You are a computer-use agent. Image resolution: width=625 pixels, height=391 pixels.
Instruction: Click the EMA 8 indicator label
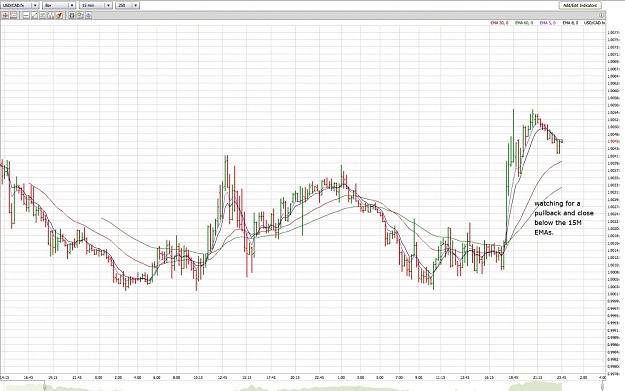coord(570,23)
